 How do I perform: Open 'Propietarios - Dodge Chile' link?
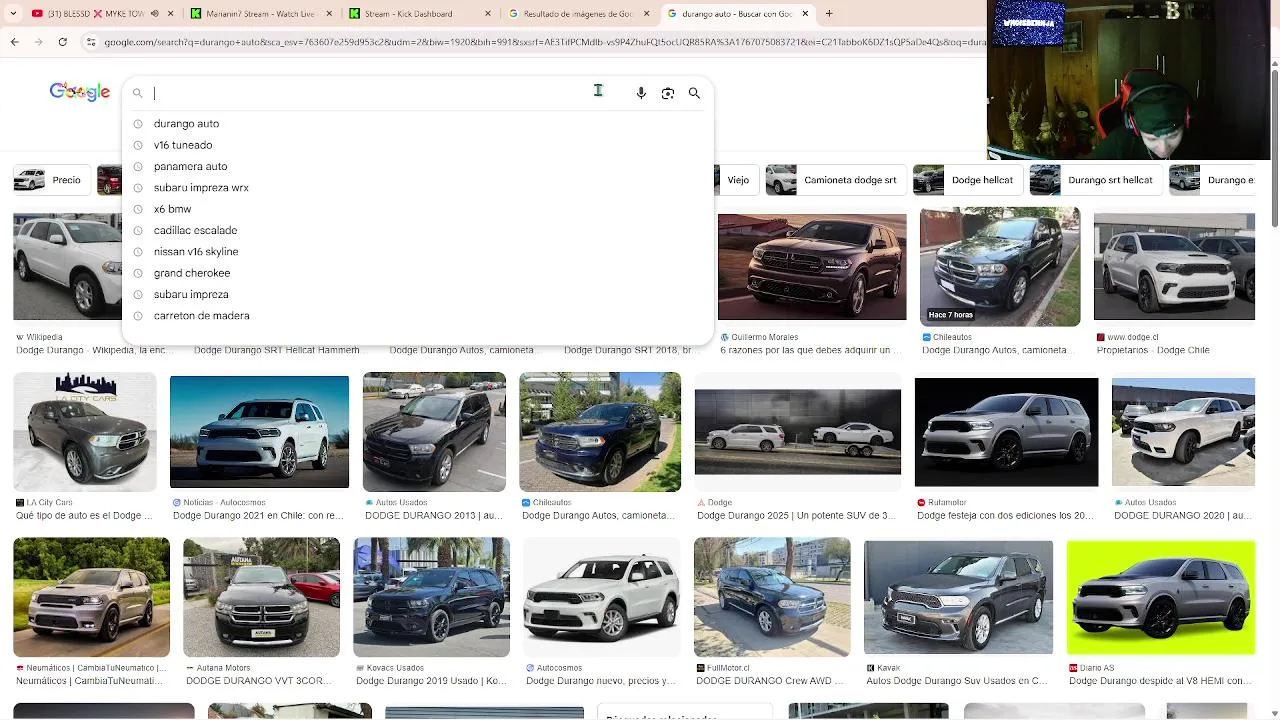click(x=1153, y=351)
